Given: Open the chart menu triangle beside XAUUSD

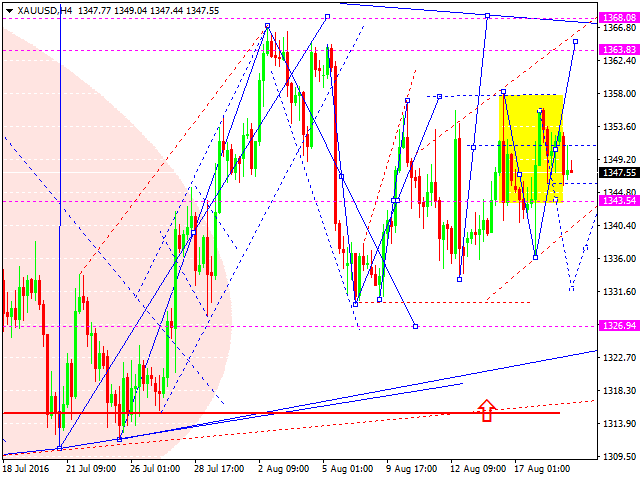Looking at the screenshot, I should [9, 11].
